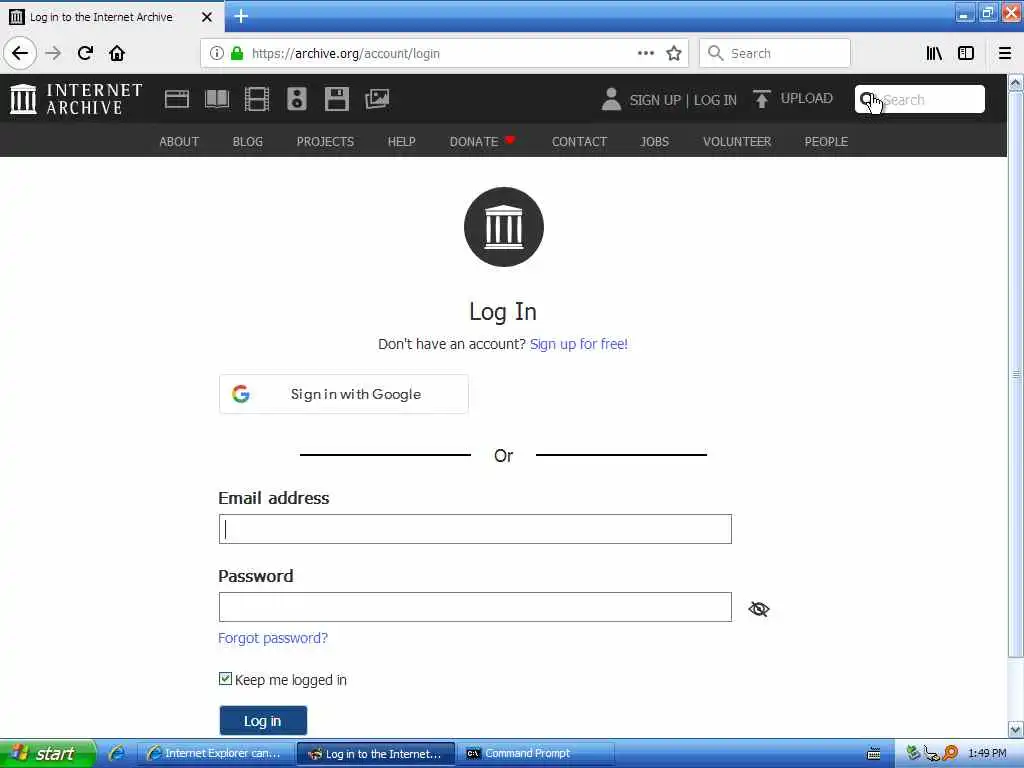The height and width of the screenshot is (768, 1024).
Task: Close the Internet Archive login tab
Action: pos(207,17)
